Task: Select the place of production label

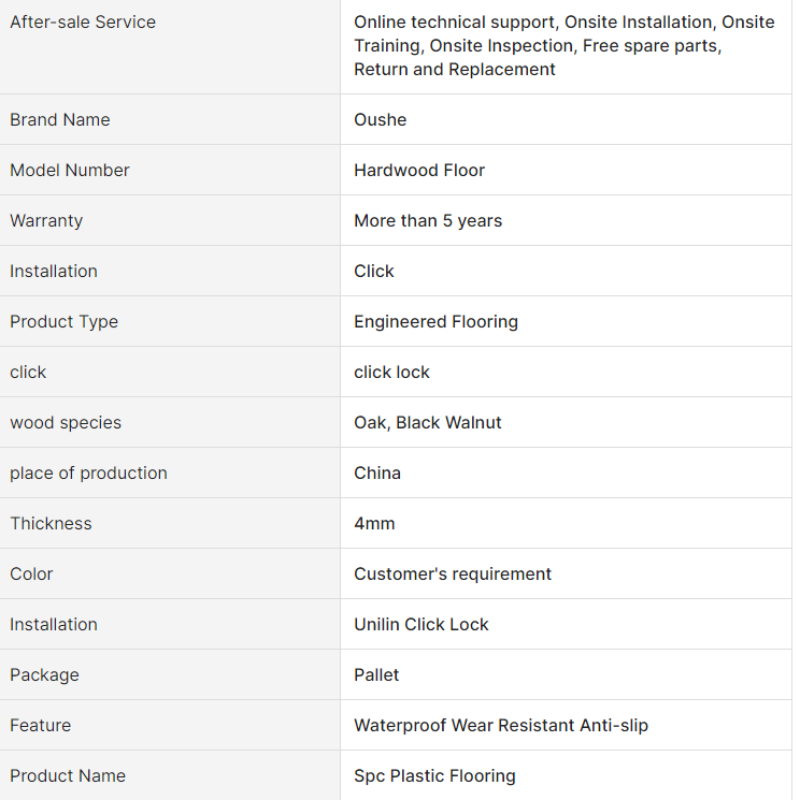Action: click(x=89, y=473)
